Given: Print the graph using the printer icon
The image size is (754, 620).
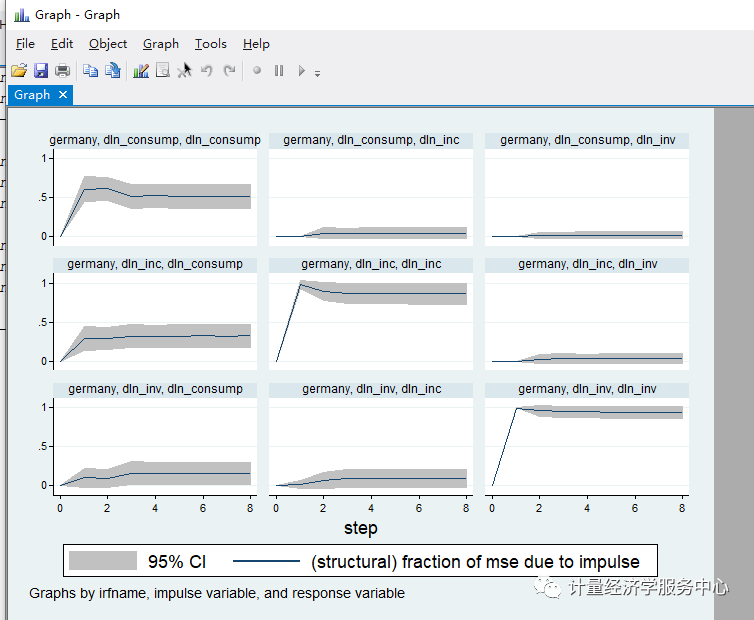Looking at the screenshot, I should (63, 71).
